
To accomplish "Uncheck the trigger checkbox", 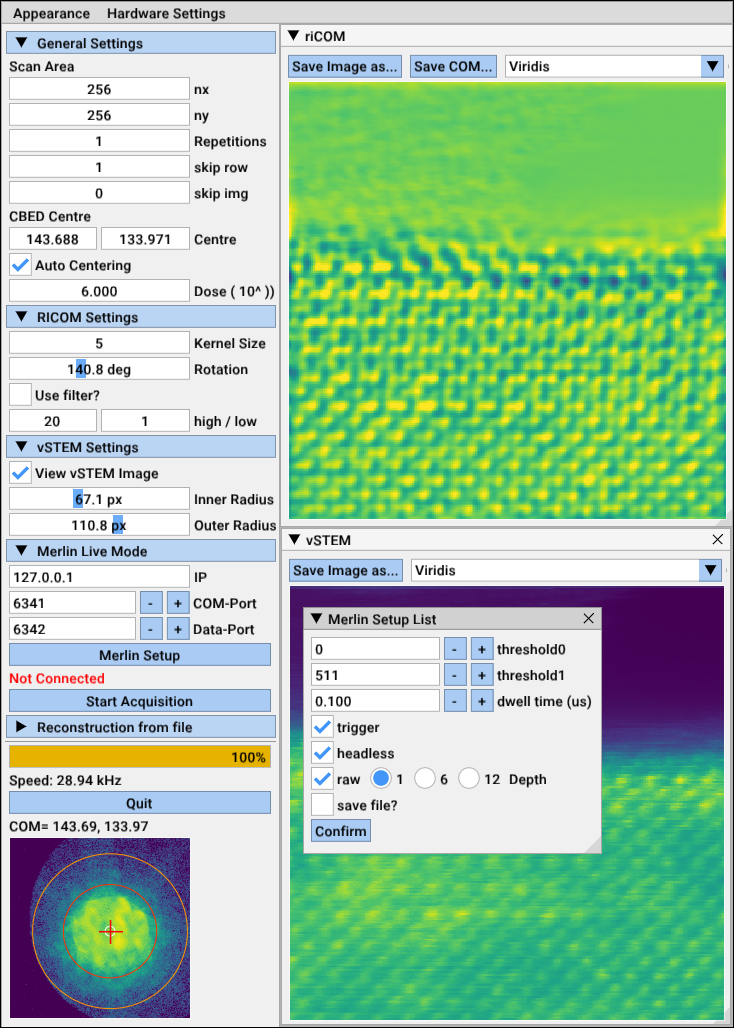I will pos(322,727).
